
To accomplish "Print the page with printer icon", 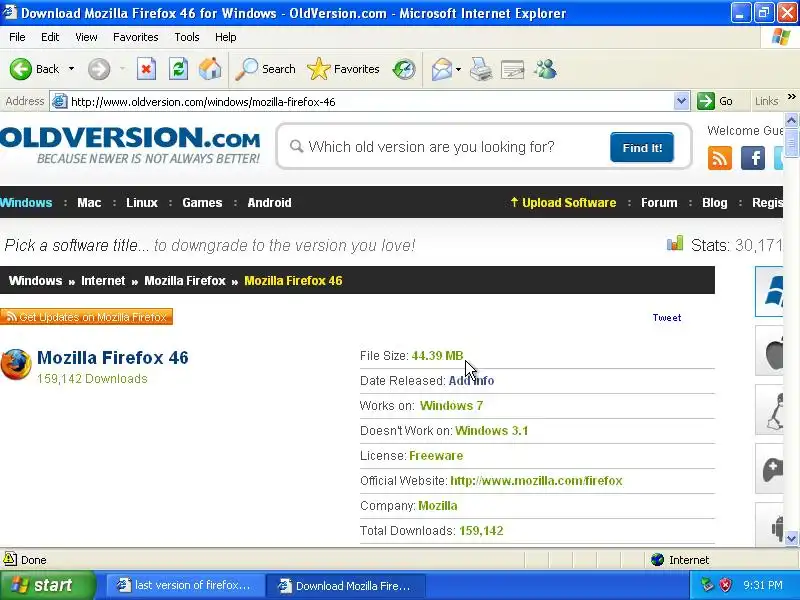I will coord(481,69).
